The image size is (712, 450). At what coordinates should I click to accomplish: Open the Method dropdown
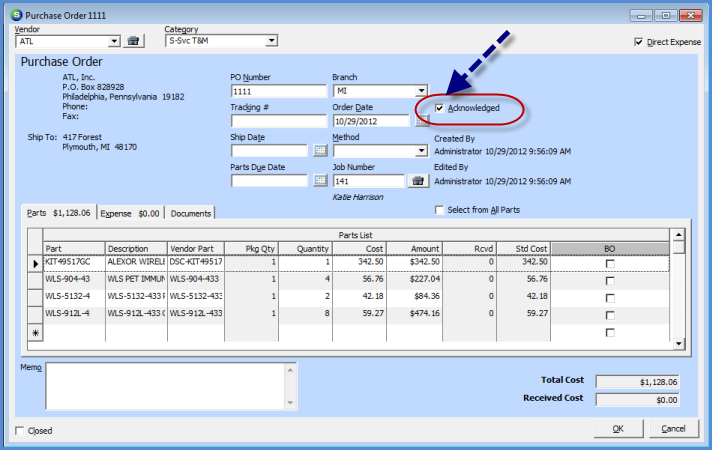(x=421, y=151)
